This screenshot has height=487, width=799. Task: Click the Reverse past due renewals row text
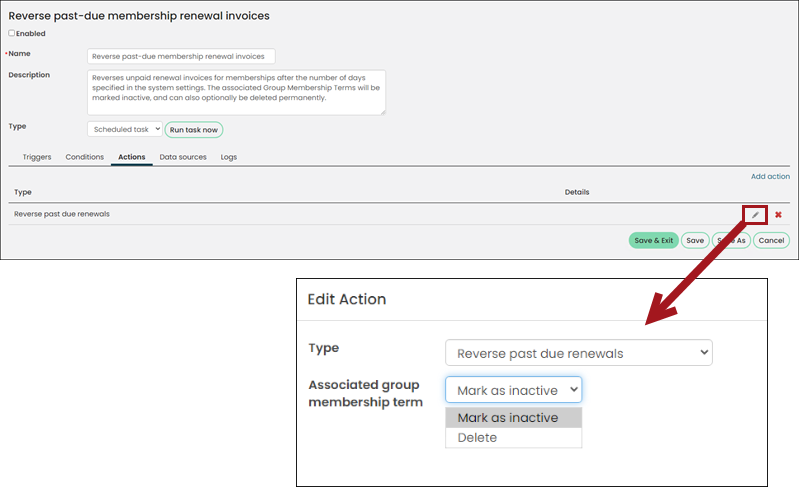tap(62, 214)
